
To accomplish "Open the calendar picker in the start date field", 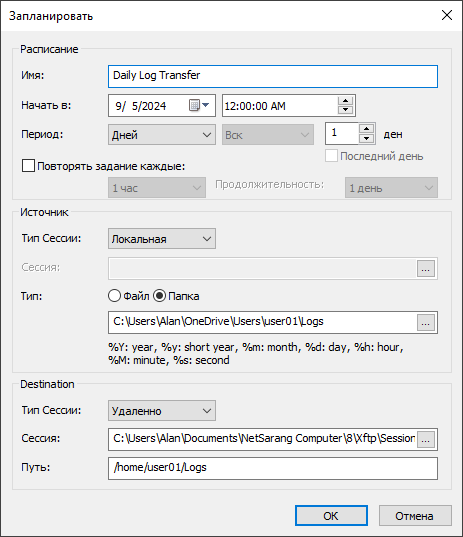I will click(x=199, y=105).
